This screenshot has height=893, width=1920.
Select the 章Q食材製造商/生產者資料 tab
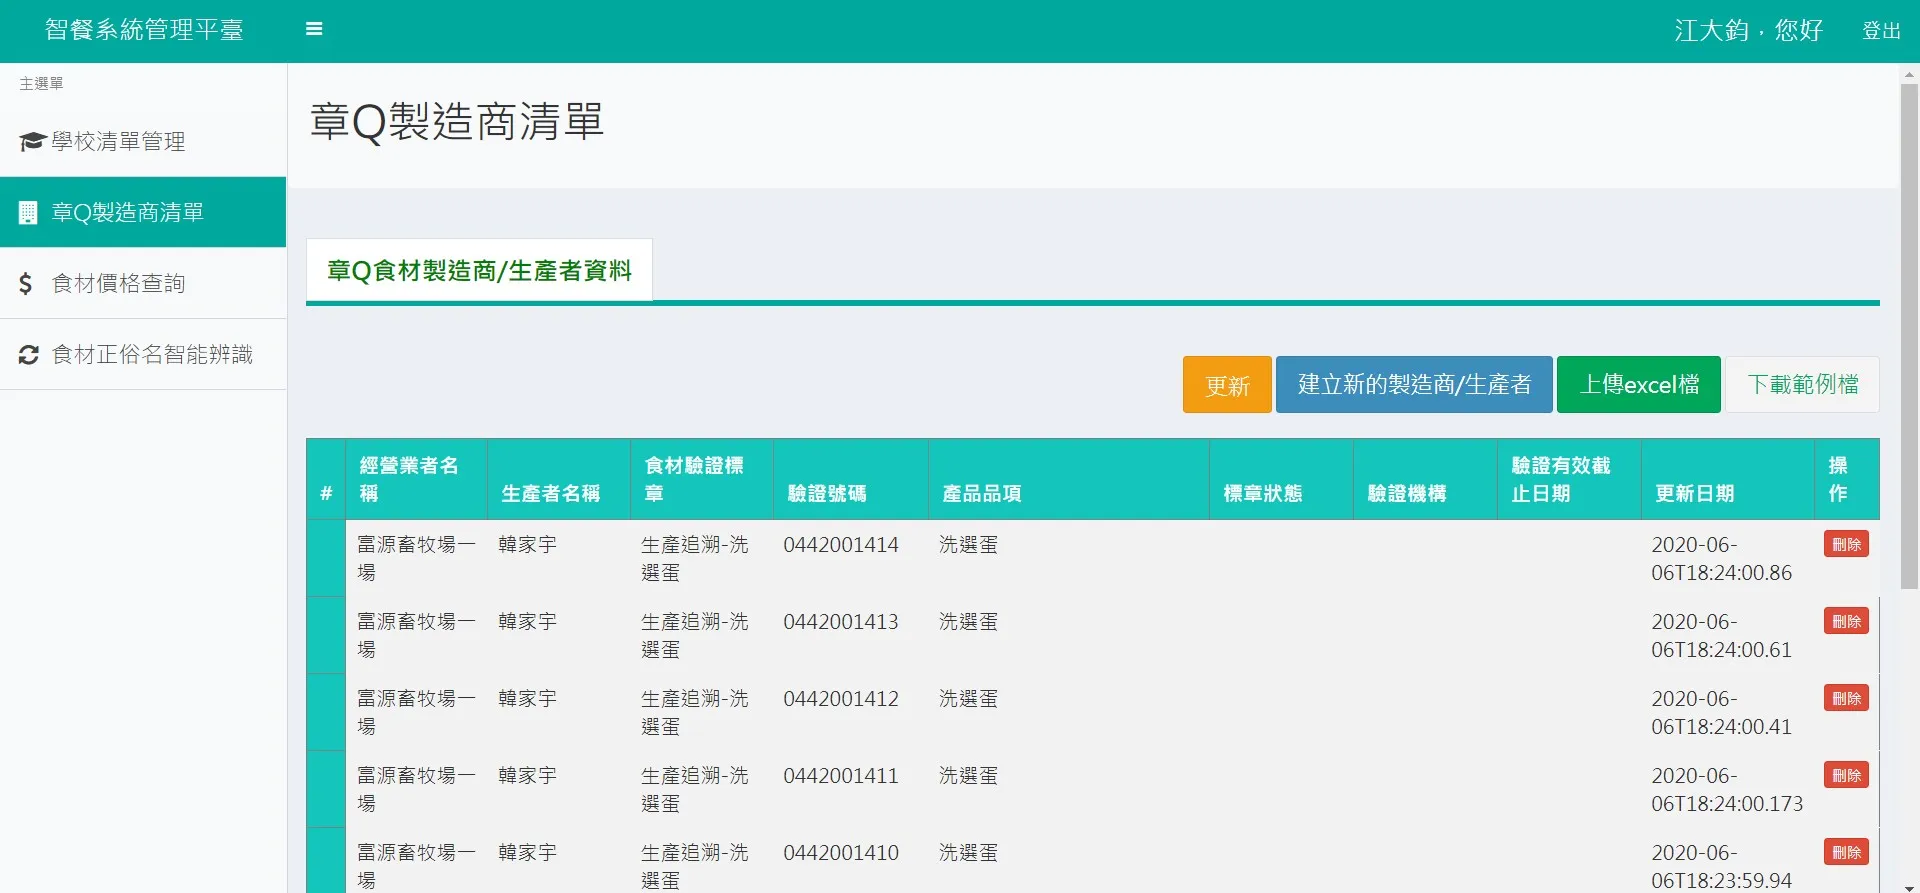[479, 270]
